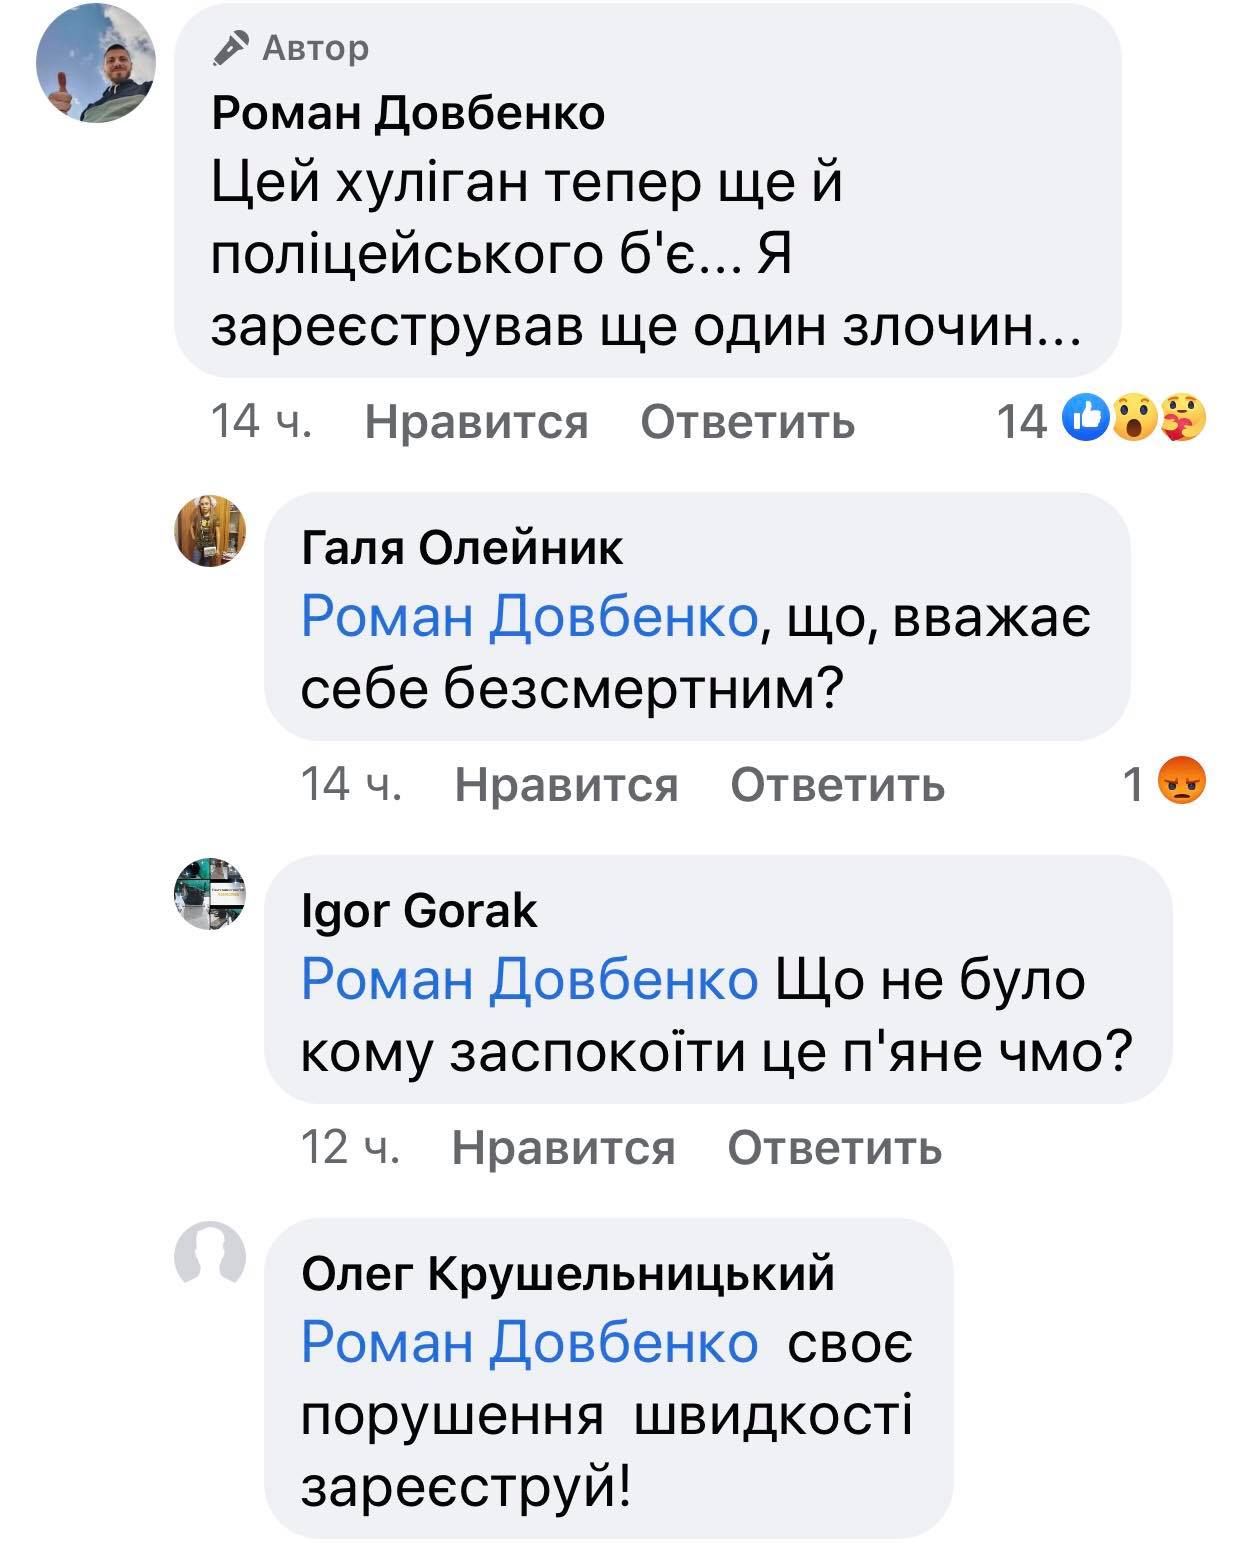
Task: Open the Галя Олейник name link
Action: 462,548
